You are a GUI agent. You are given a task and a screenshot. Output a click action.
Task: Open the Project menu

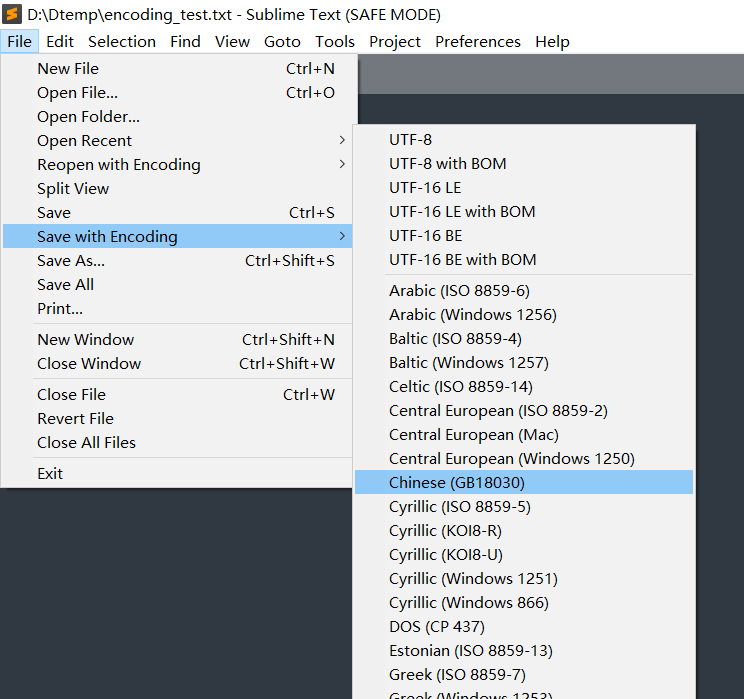pos(395,42)
